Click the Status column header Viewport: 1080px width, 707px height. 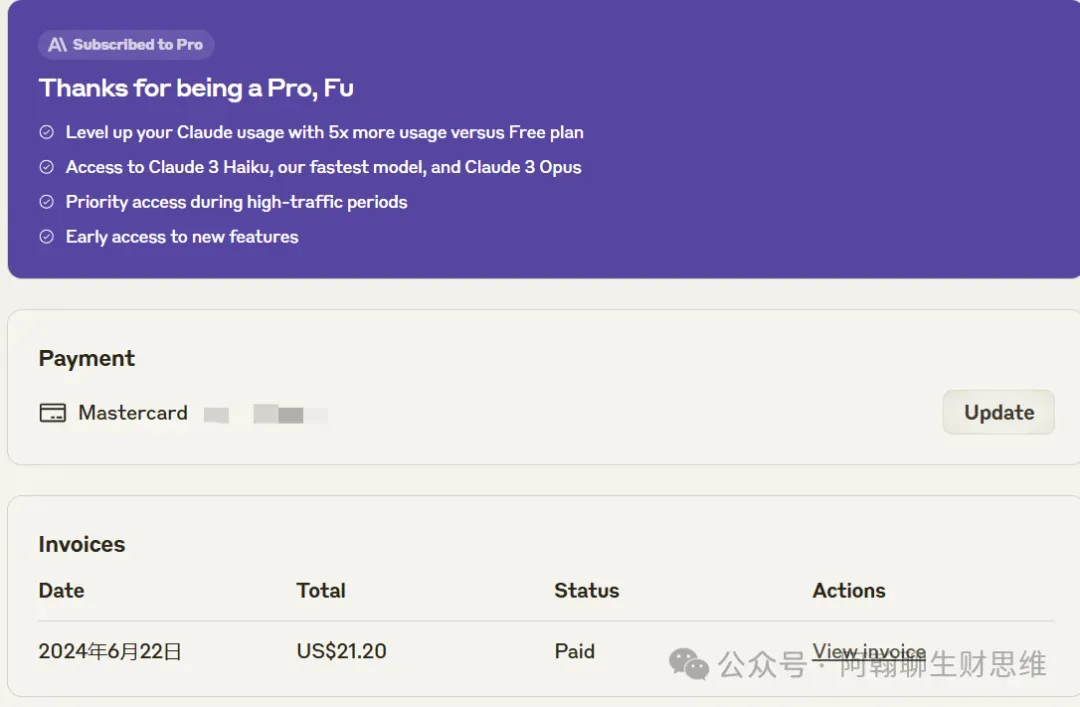tap(586, 590)
